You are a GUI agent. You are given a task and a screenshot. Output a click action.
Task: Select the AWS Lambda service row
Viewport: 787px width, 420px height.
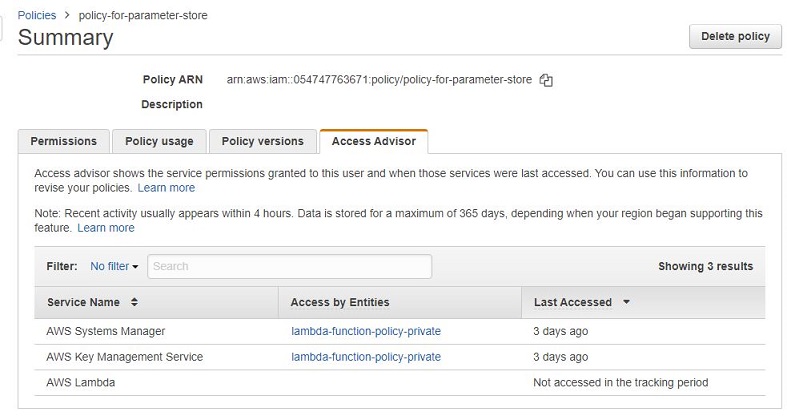[x=400, y=383]
